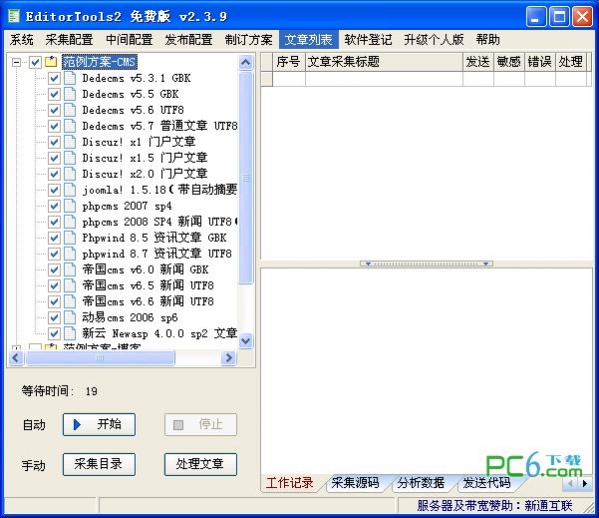
Task: Click document icon beside phpcms 2008 SP4 新闻
Action: tap(70, 222)
